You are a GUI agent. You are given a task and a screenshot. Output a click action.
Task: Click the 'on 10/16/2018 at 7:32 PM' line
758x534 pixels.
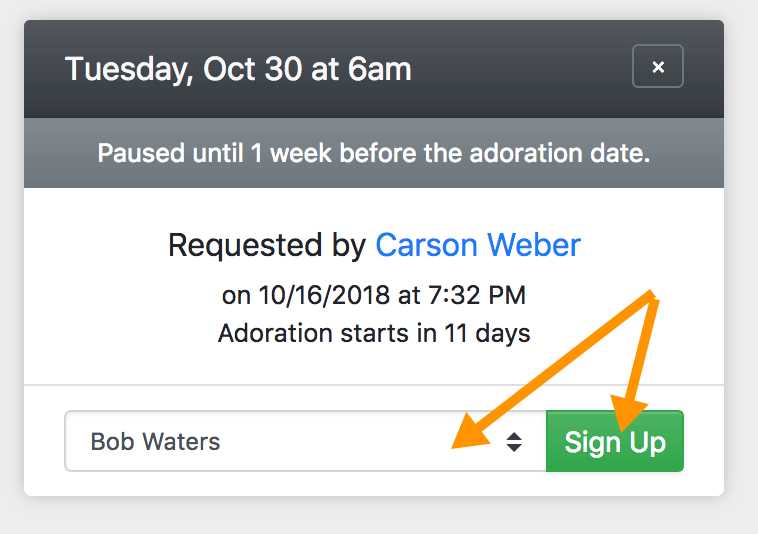click(373, 295)
